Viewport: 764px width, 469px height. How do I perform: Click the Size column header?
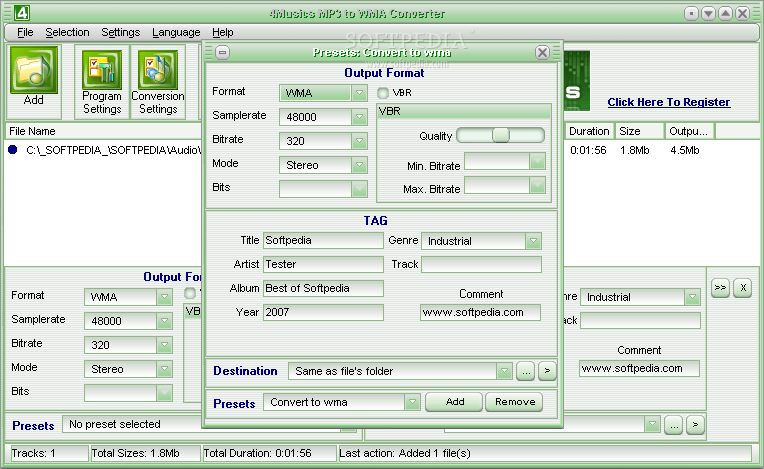639,131
